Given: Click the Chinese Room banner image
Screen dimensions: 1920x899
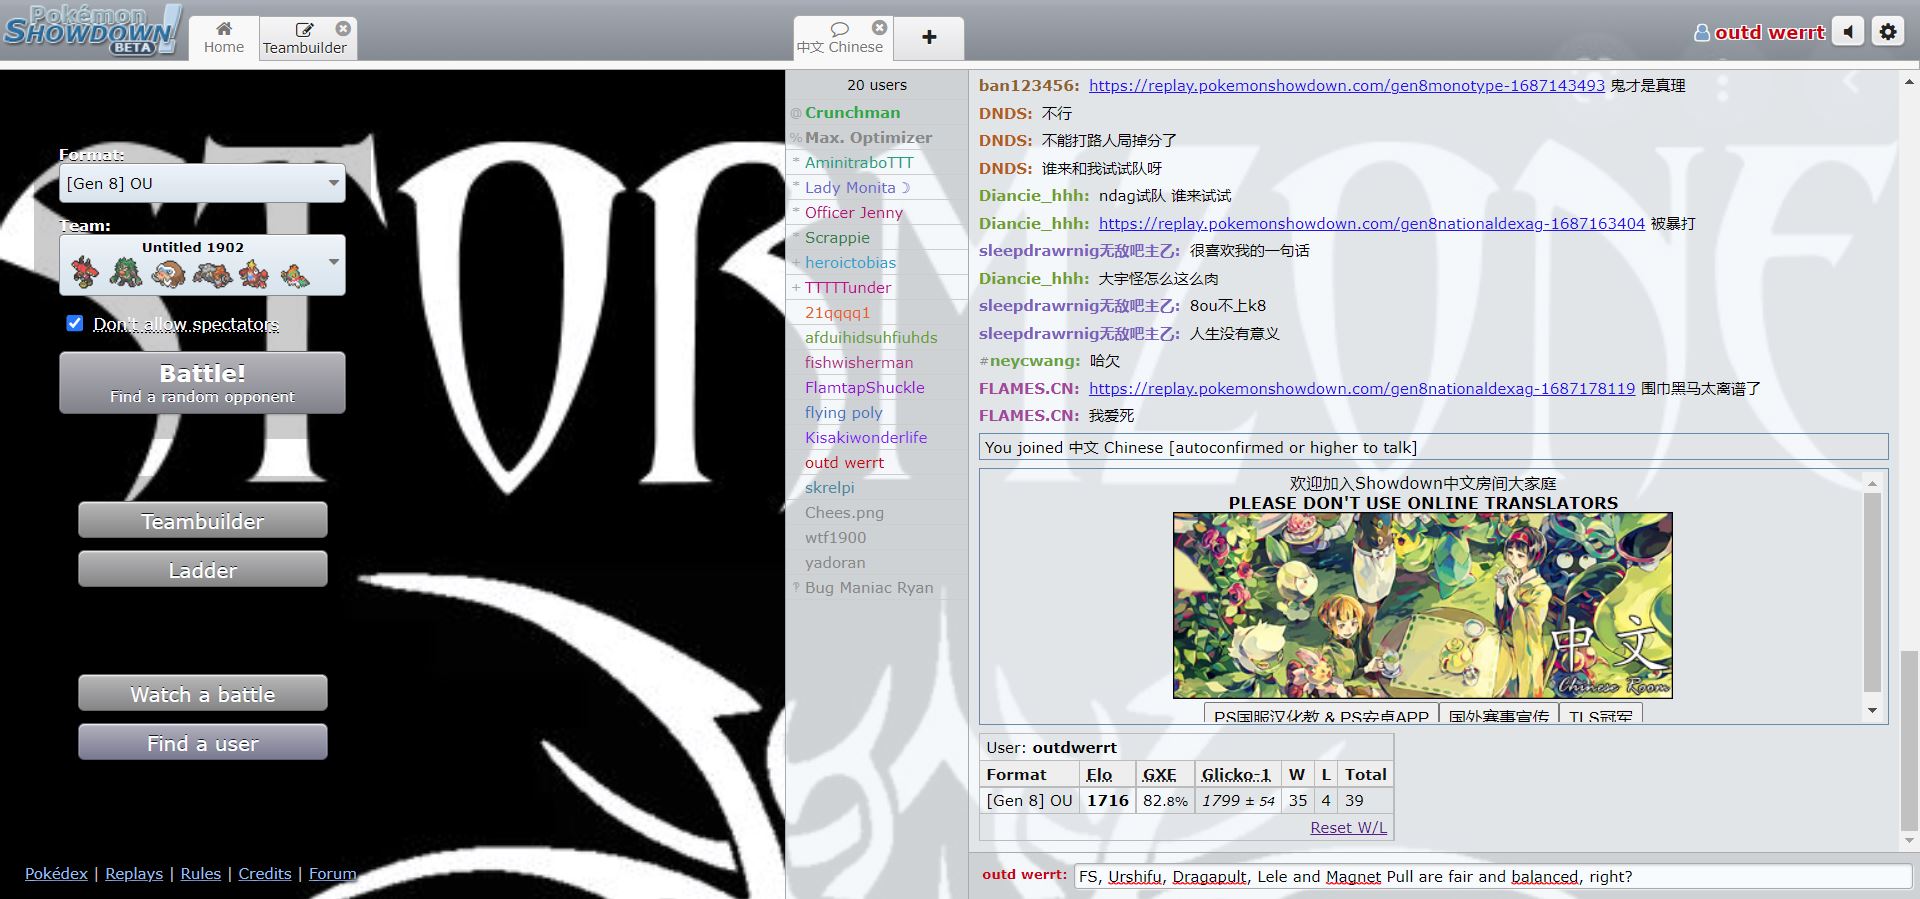Looking at the screenshot, I should (1422, 606).
